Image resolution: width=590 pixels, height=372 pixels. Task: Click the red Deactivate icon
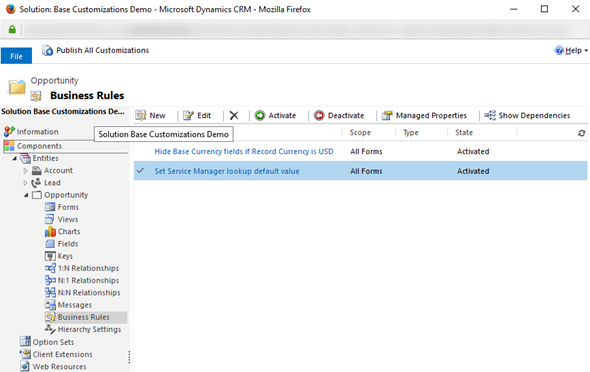(319, 115)
